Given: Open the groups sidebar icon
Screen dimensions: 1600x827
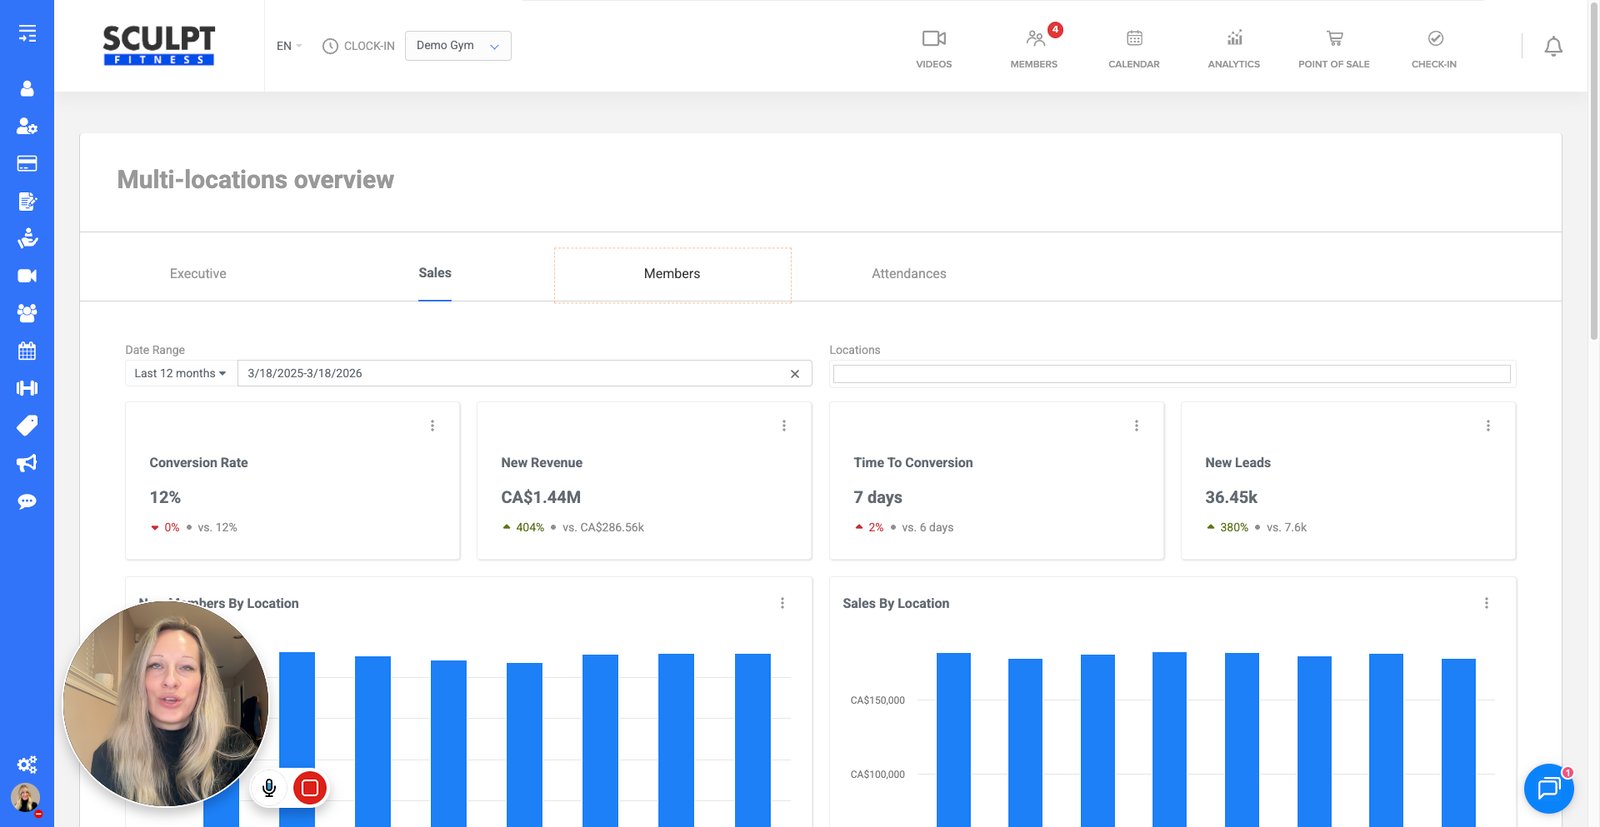Looking at the screenshot, I should click(x=27, y=313).
